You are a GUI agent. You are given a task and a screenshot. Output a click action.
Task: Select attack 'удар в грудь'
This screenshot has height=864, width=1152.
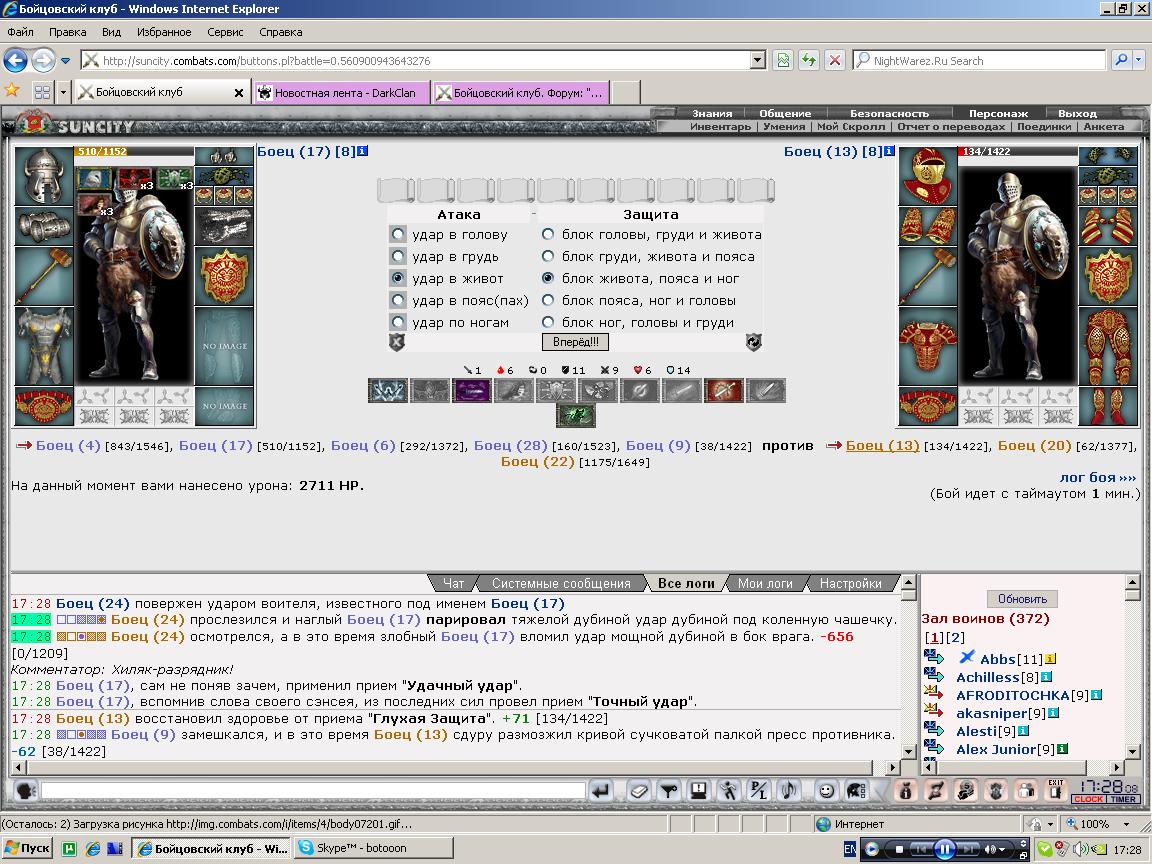tap(398, 256)
